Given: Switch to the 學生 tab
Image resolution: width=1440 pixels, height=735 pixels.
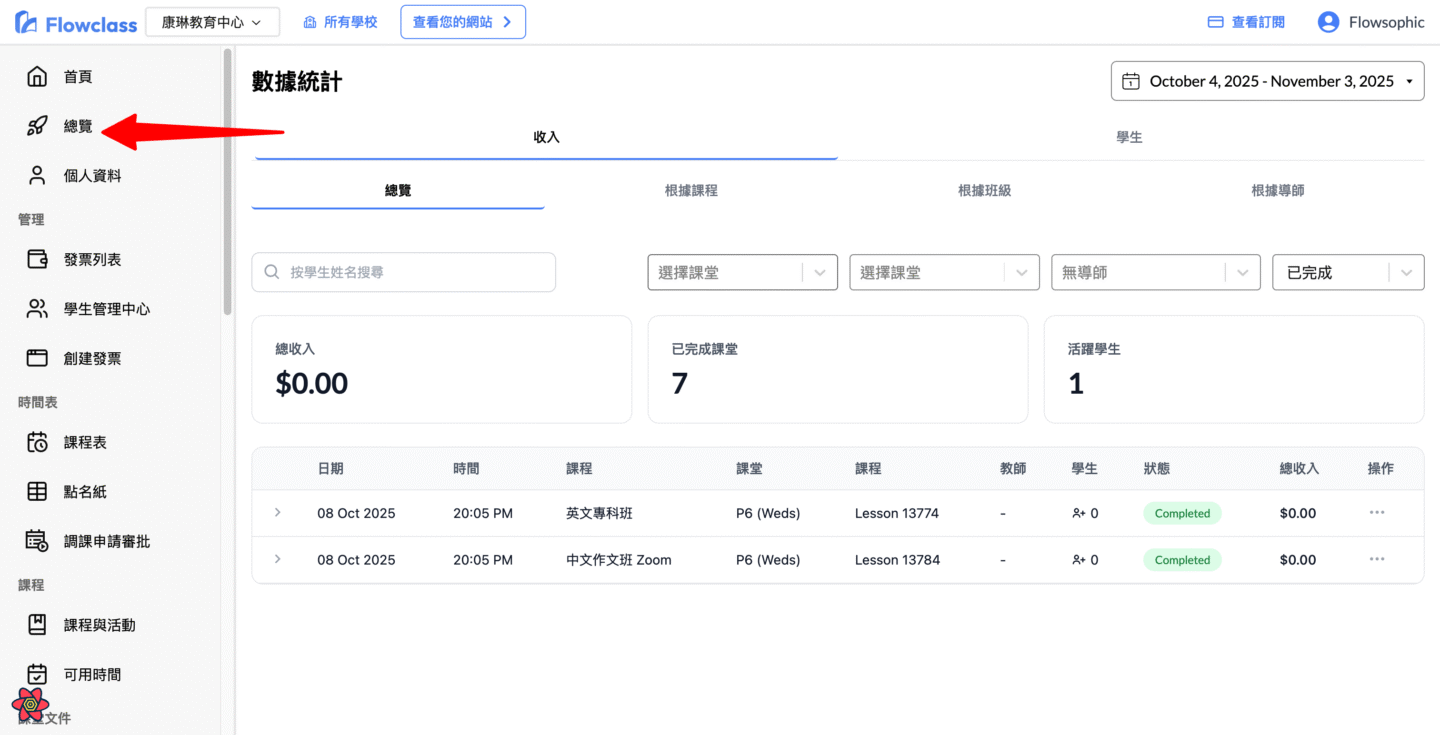Looking at the screenshot, I should point(1129,138).
